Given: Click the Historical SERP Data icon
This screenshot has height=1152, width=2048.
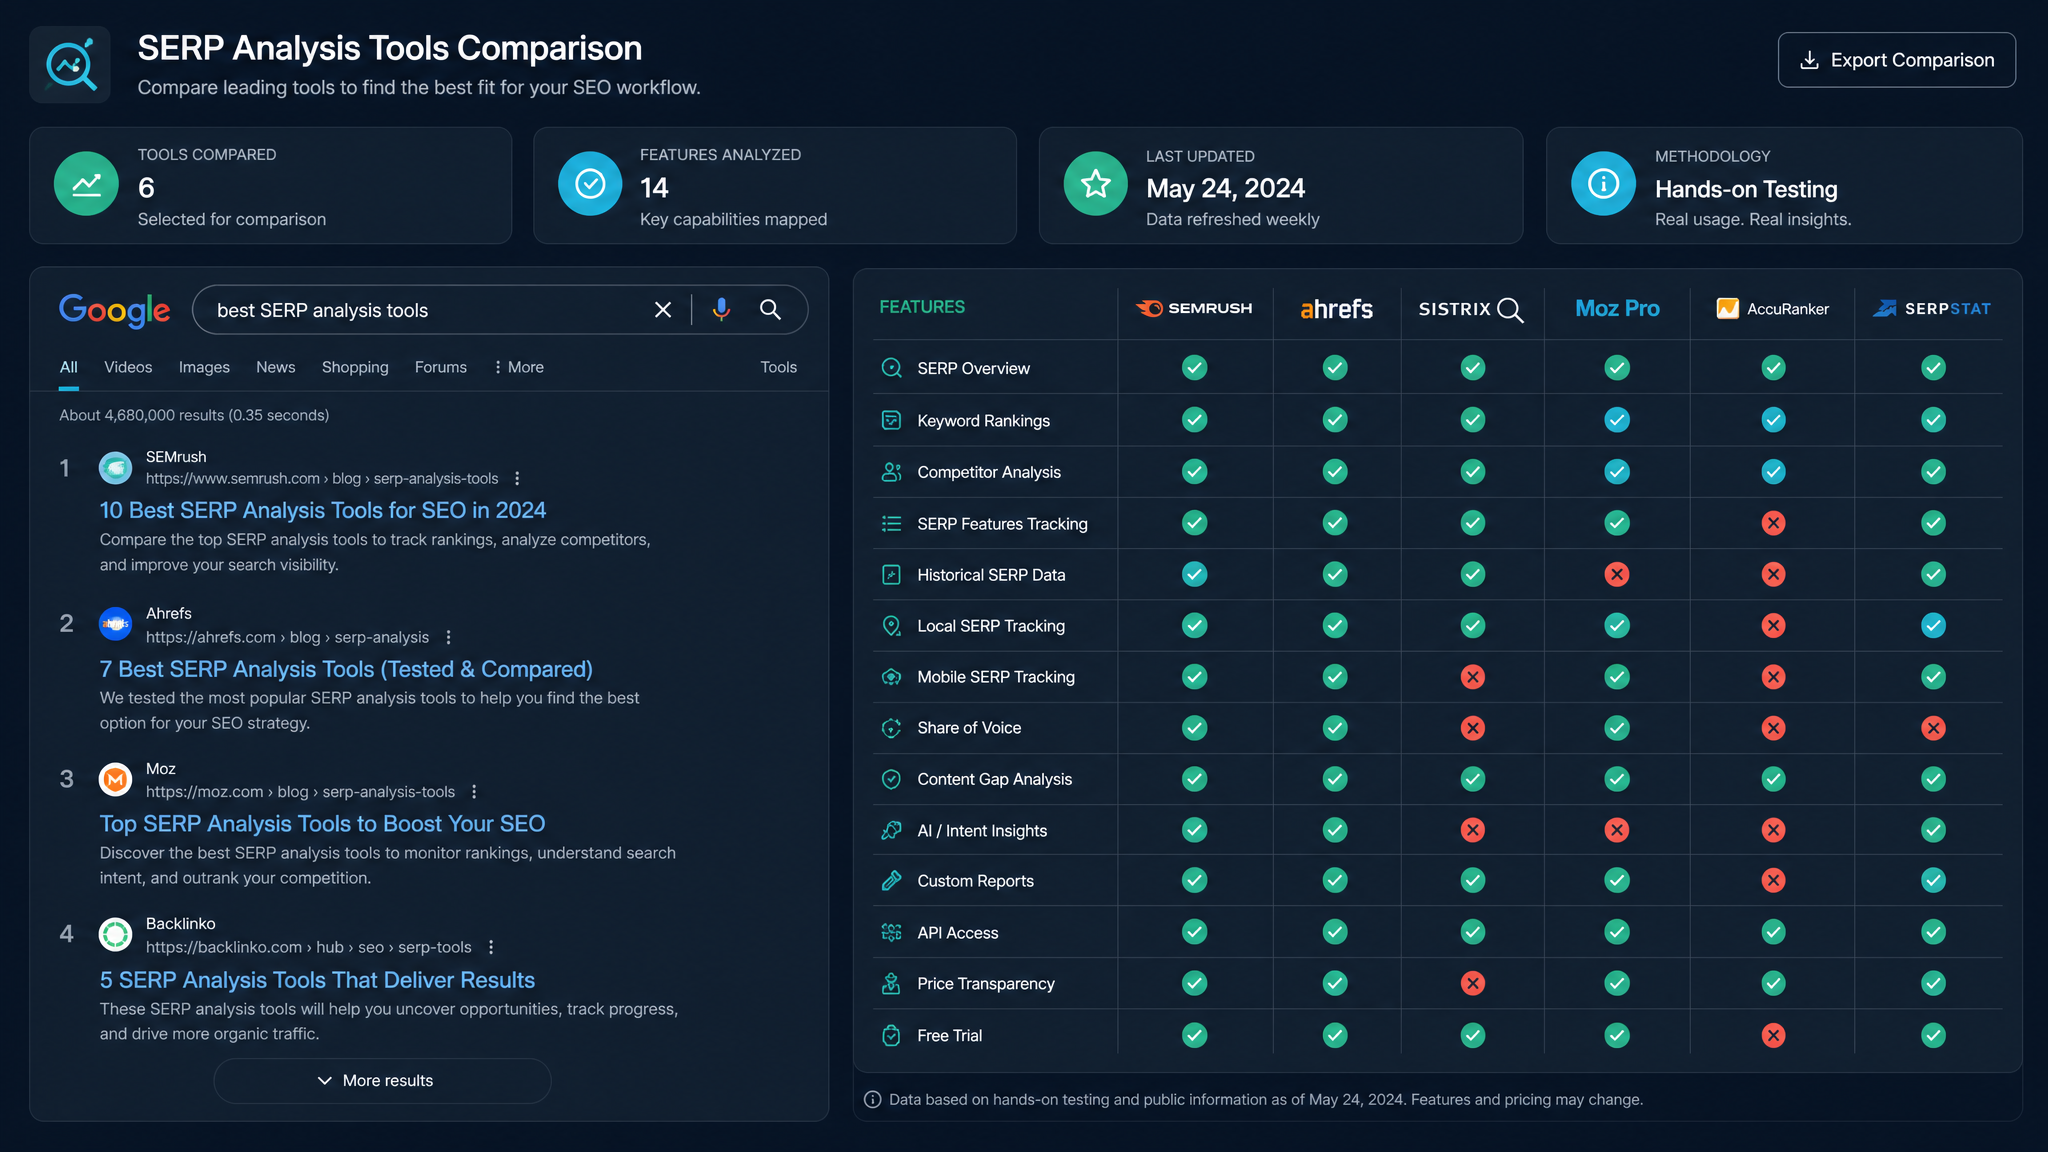Looking at the screenshot, I should 891,575.
